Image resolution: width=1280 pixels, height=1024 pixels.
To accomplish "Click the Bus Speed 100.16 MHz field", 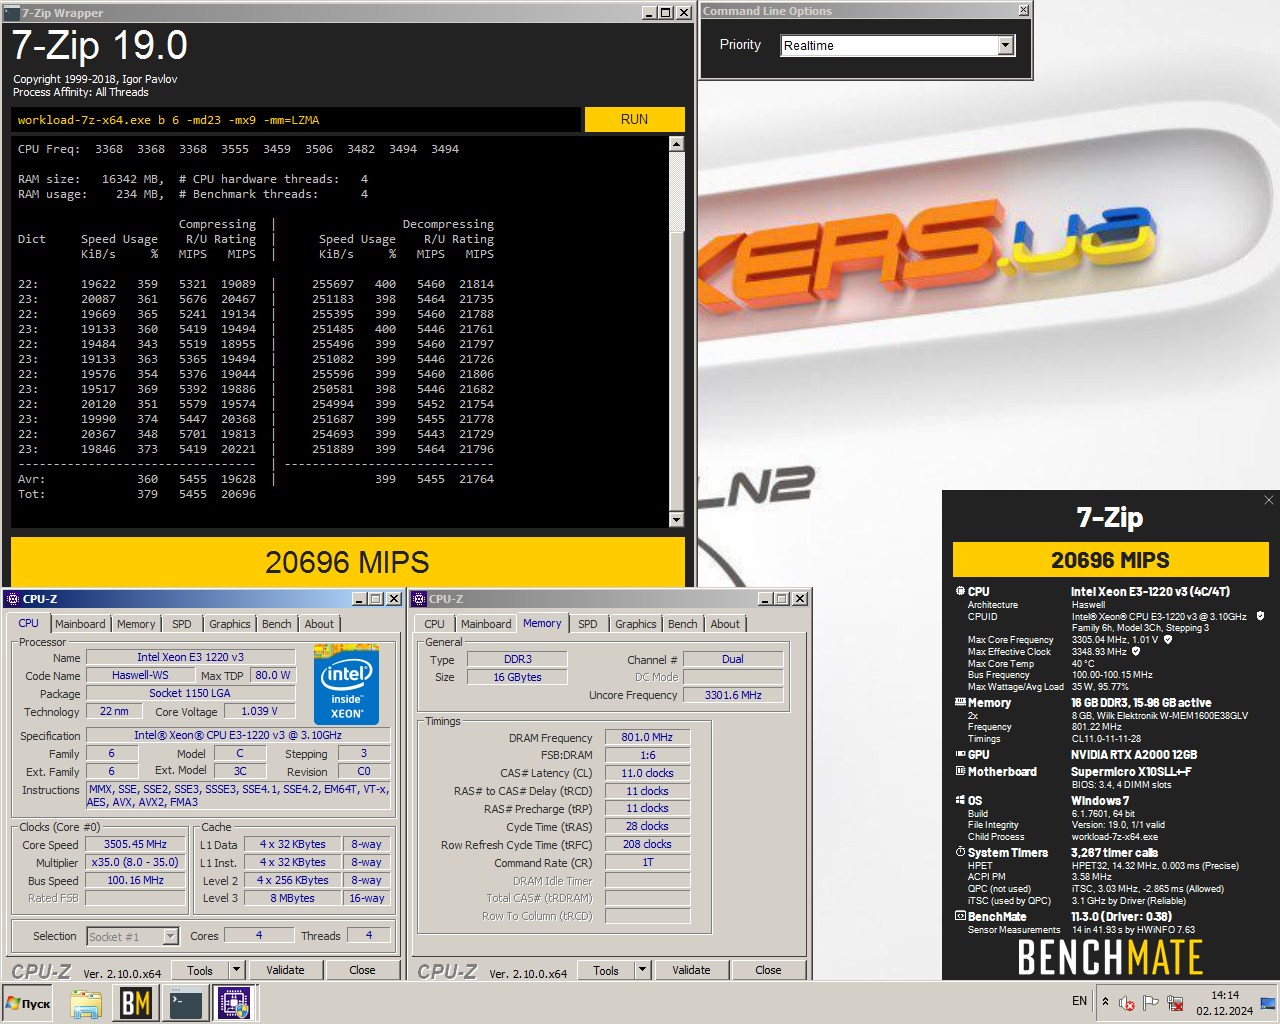I will pyautogui.click(x=135, y=880).
